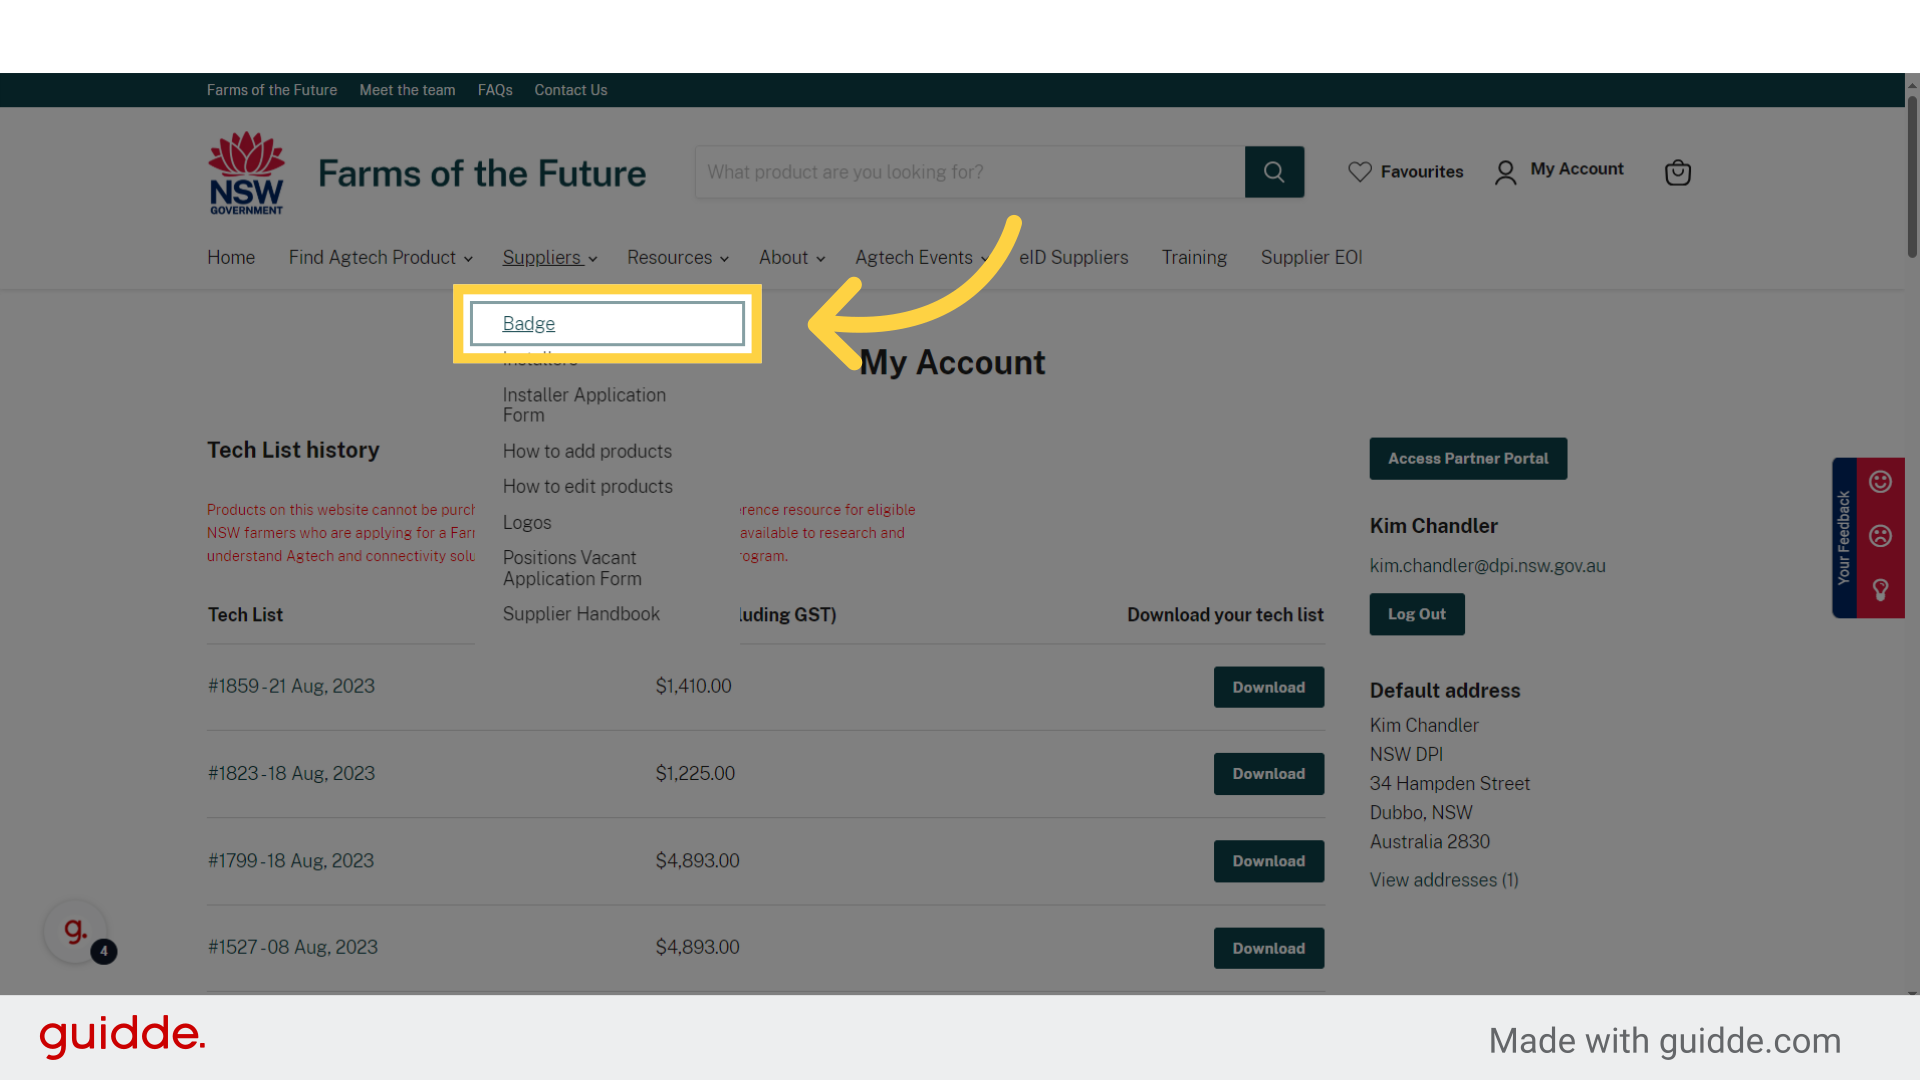This screenshot has width=1920, height=1080.
Task: Click the Favourites heart icon
Action: click(x=1359, y=172)
